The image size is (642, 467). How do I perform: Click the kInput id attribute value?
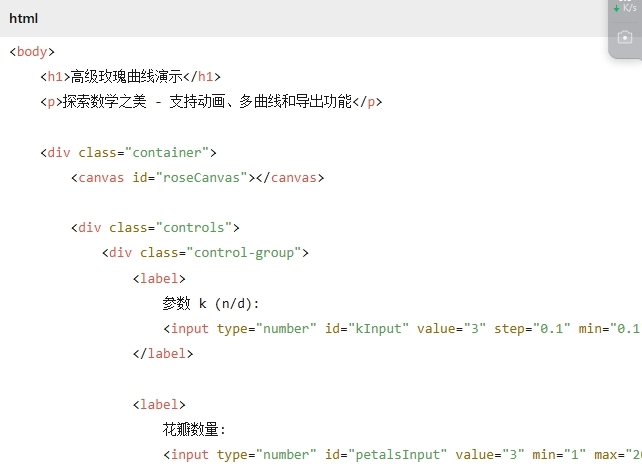click(x=378, y=329)
